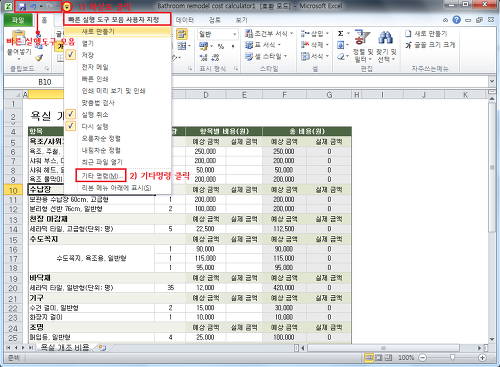The height and width of the screenshot is (367, 500).
Task: Open 찾기 및 선택 binoculars icon
Action: click(386, 38)
